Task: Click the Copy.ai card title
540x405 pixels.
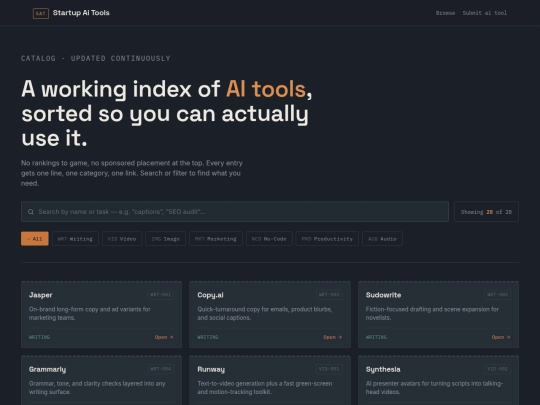Action: pyautogui.click(x=210, y=295)
